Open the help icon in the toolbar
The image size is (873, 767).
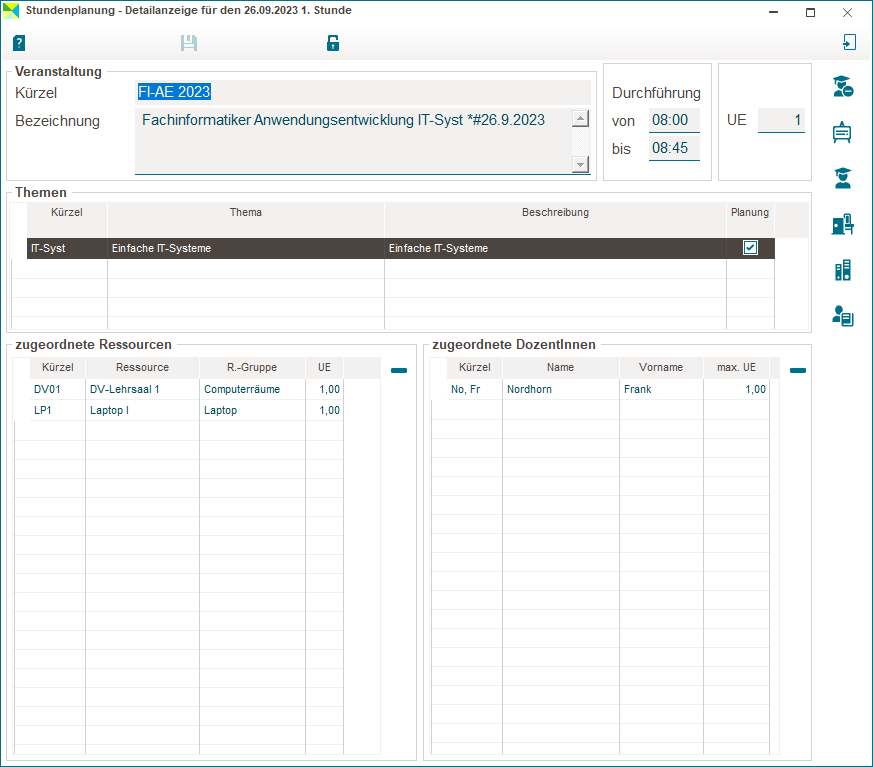click(x=19, y=43)
